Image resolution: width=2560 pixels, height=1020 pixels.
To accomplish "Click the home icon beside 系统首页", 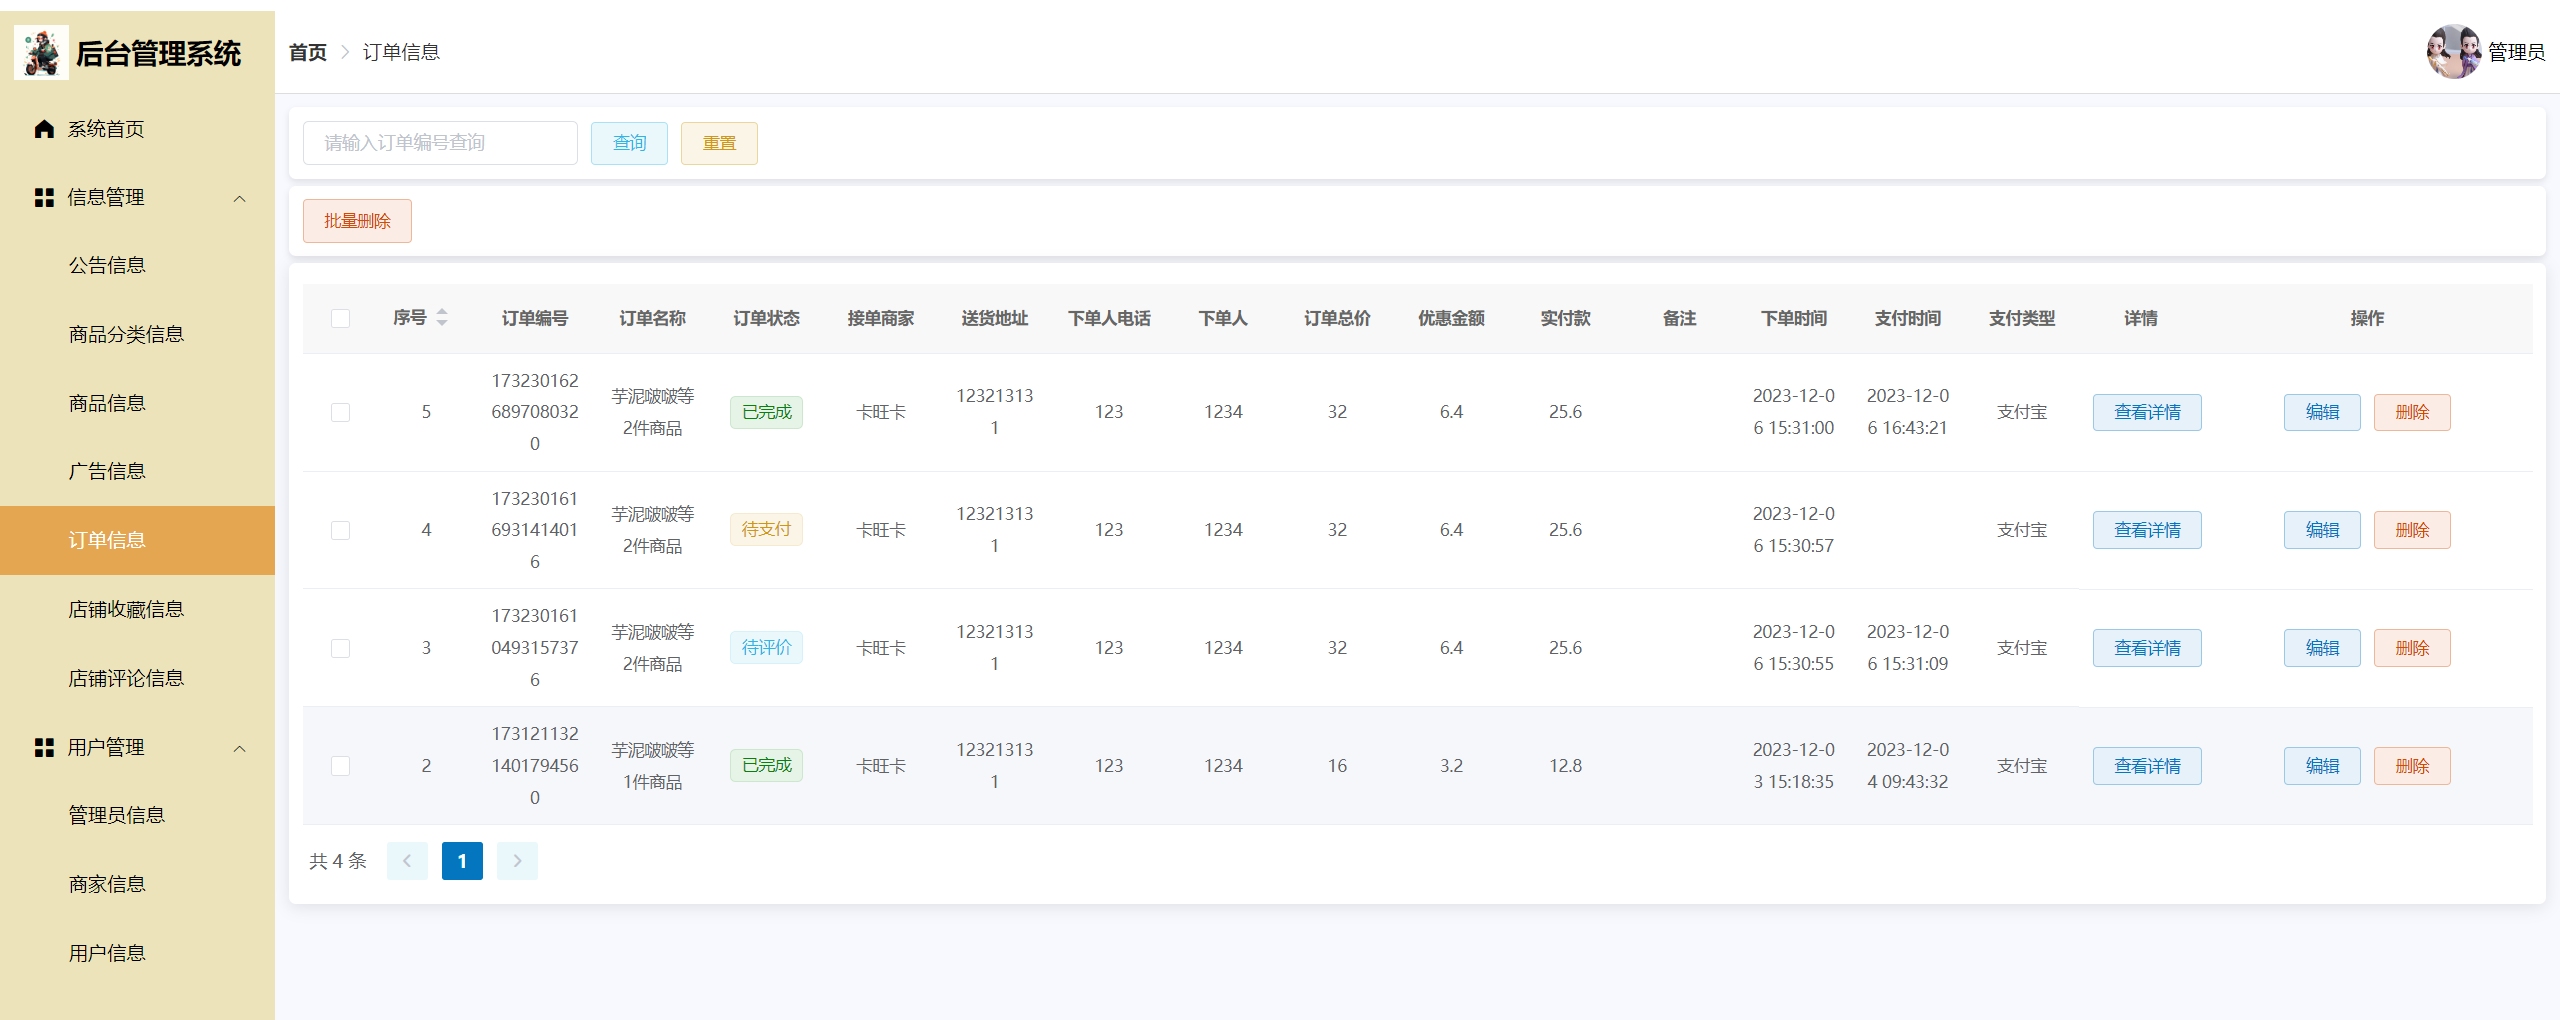I will click(x=44, y=129).
